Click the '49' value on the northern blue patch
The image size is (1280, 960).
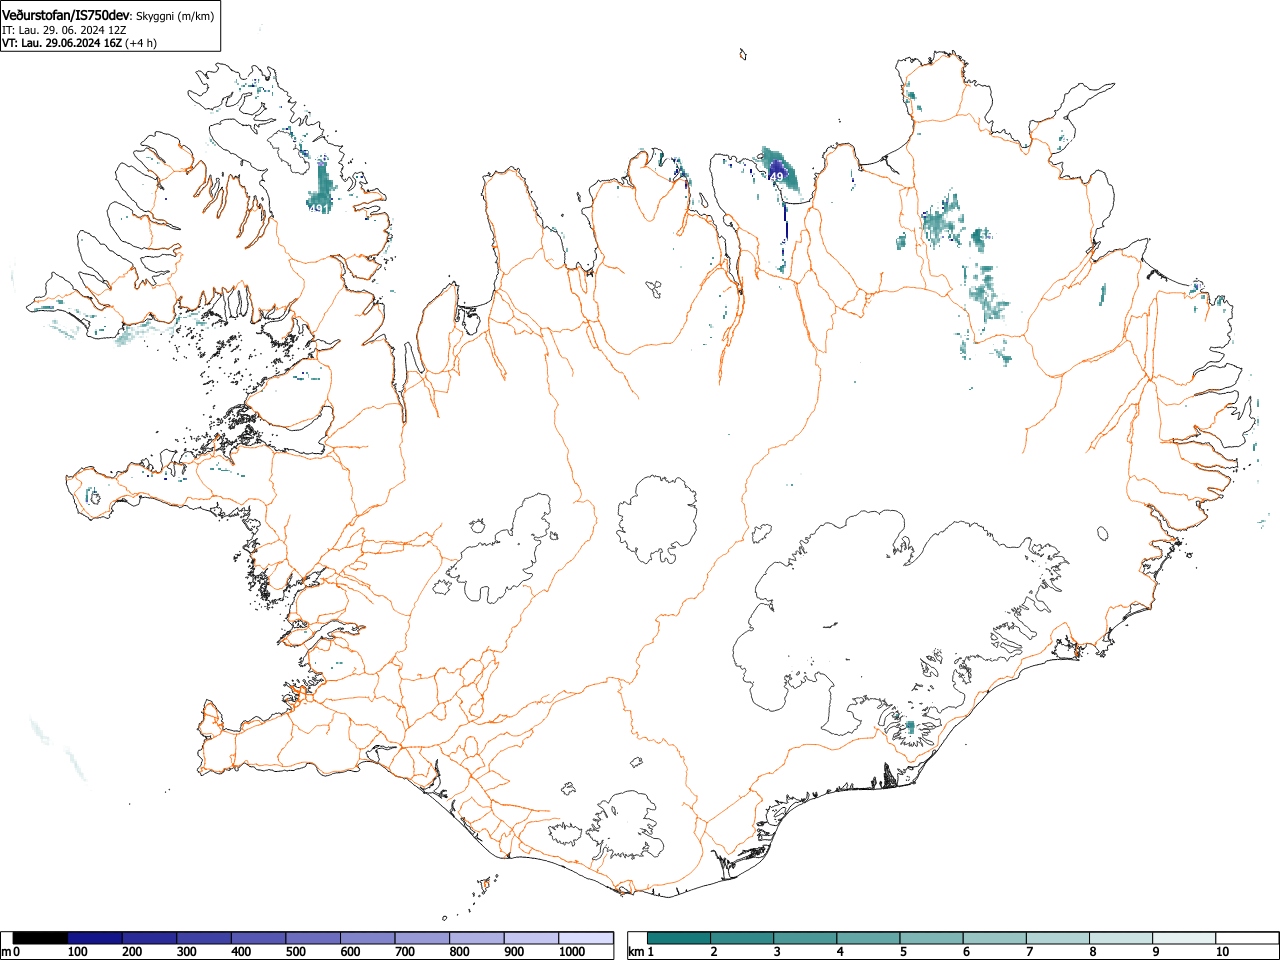pos(777,177)
